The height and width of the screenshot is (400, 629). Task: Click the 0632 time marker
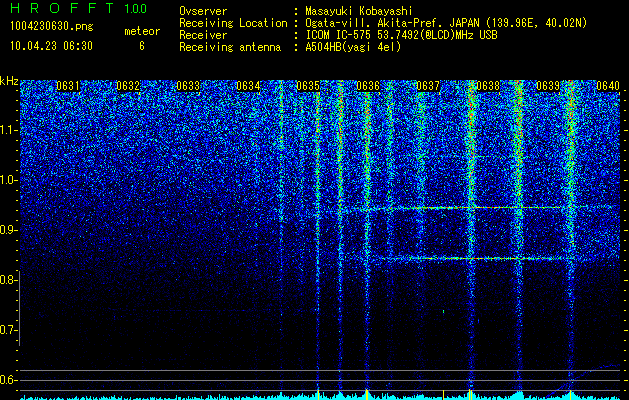[128, 86]
